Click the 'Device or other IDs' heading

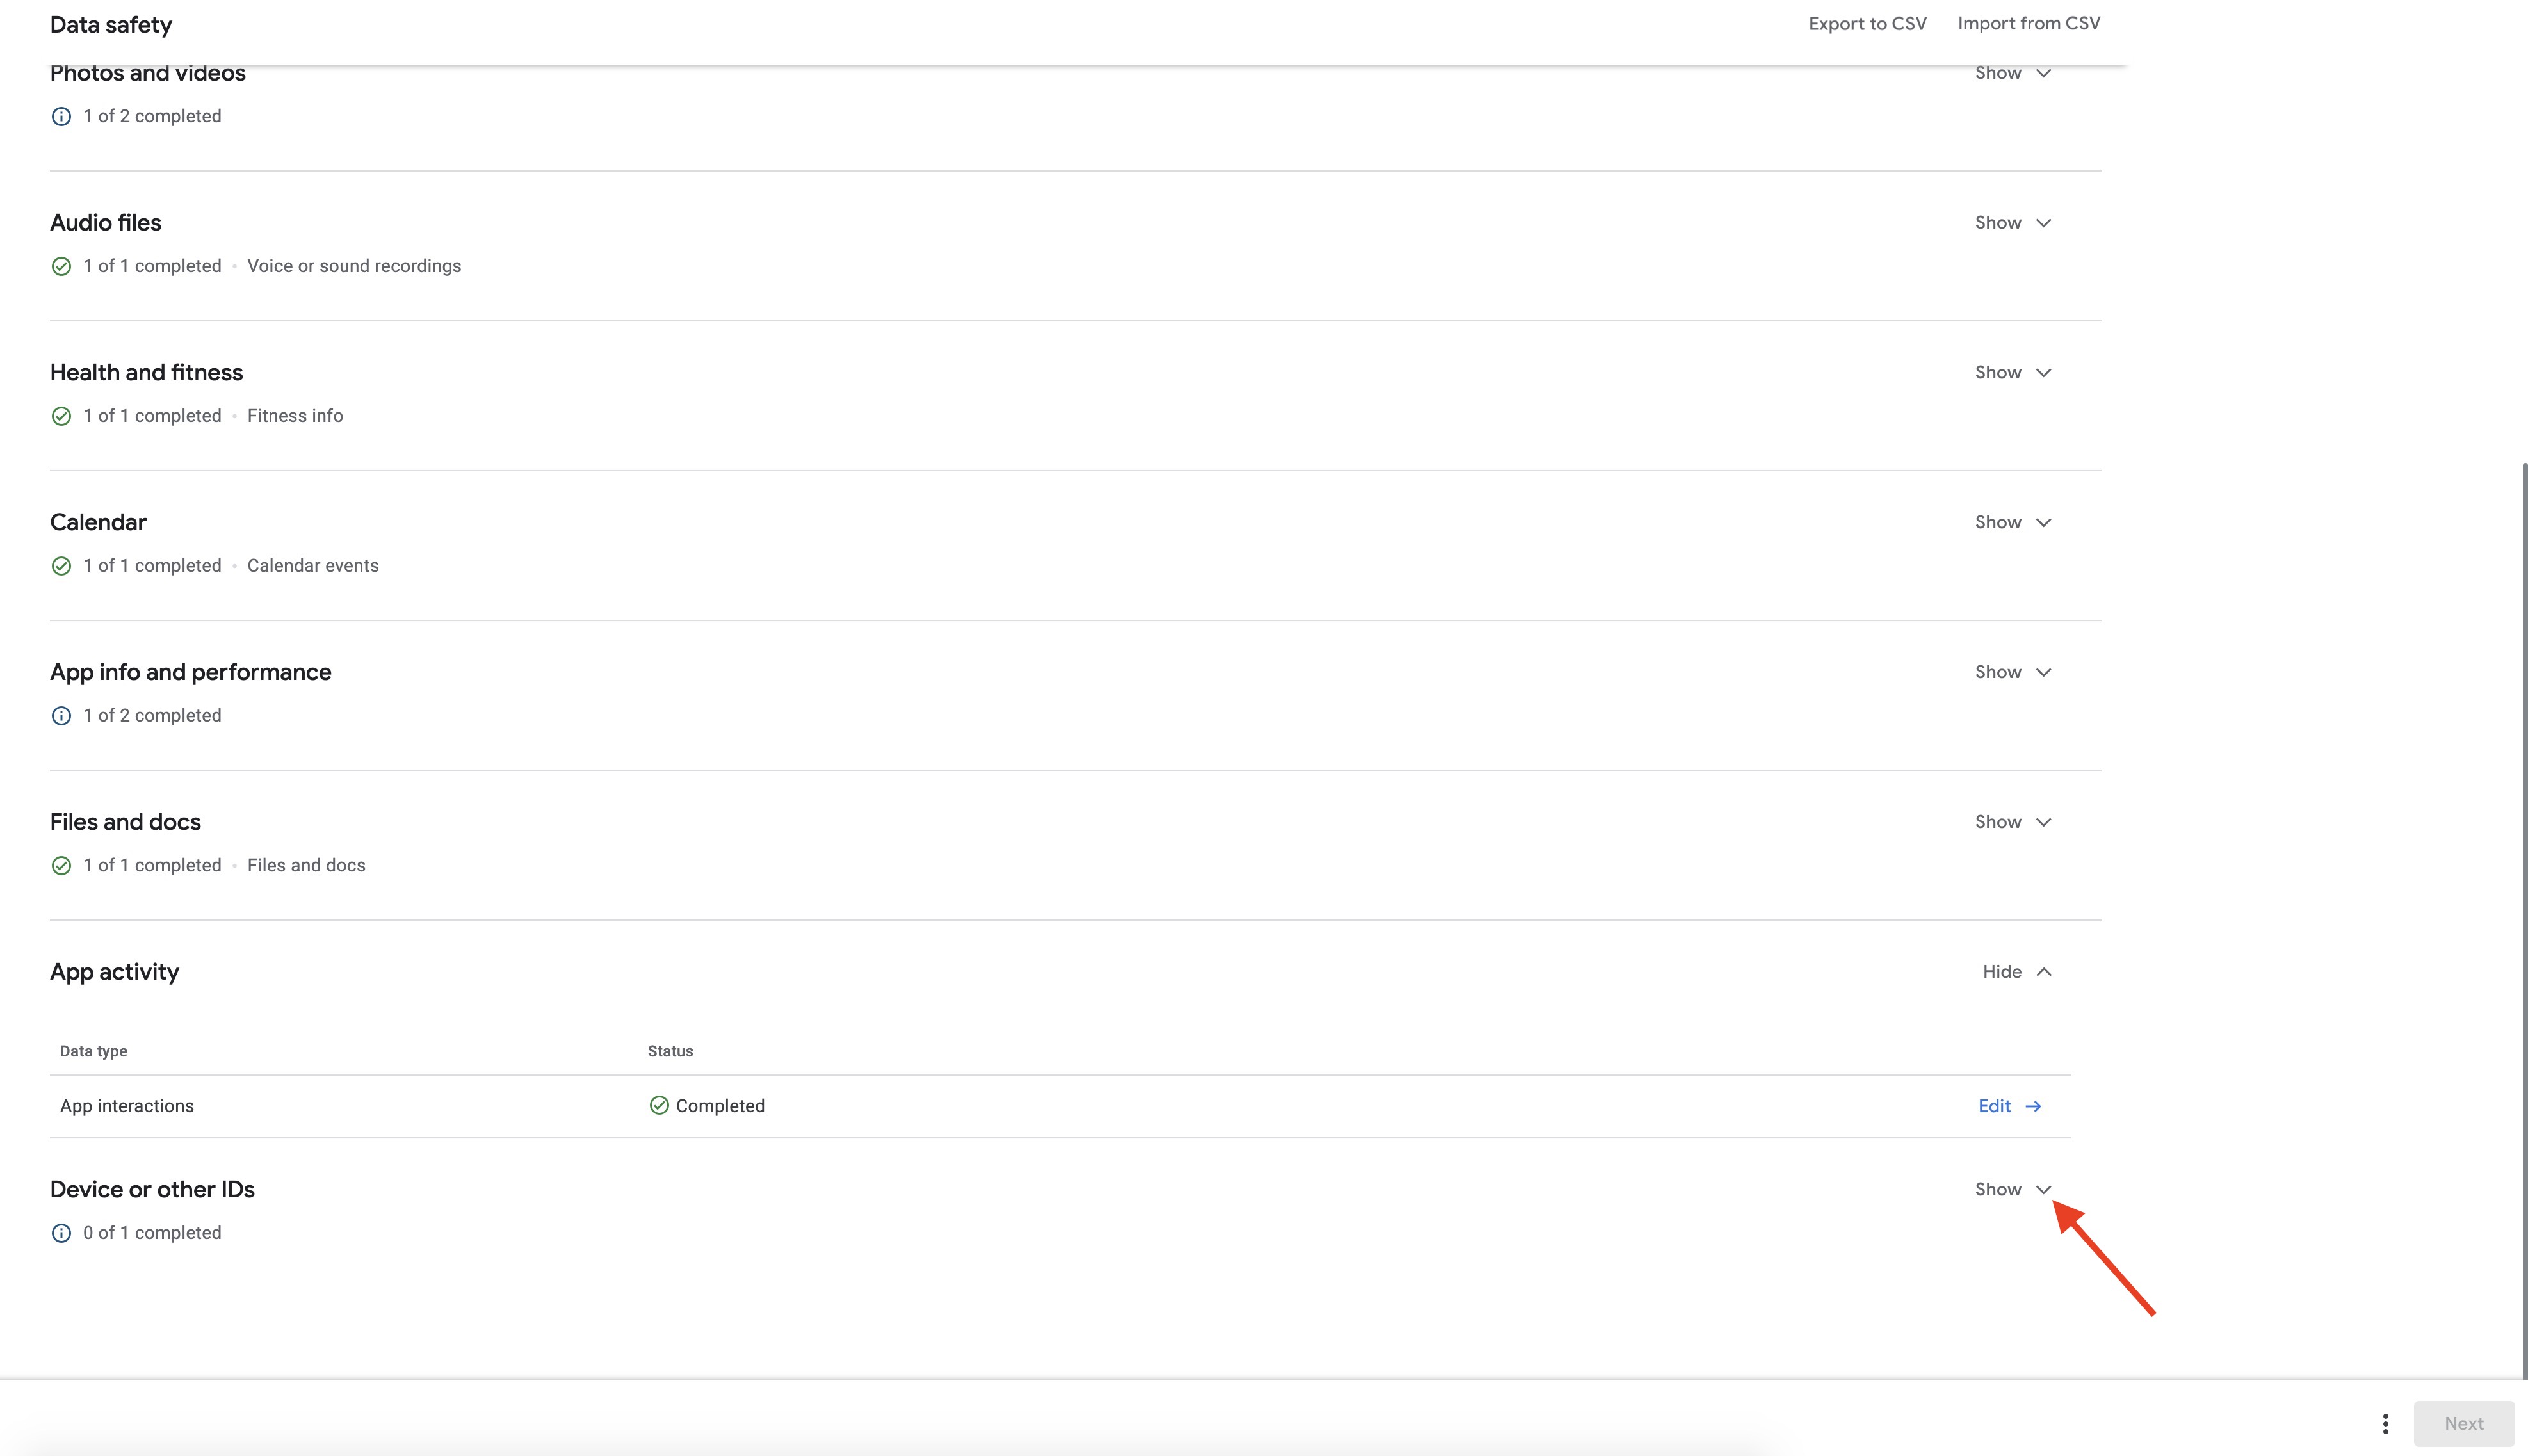coord(152,1190)
